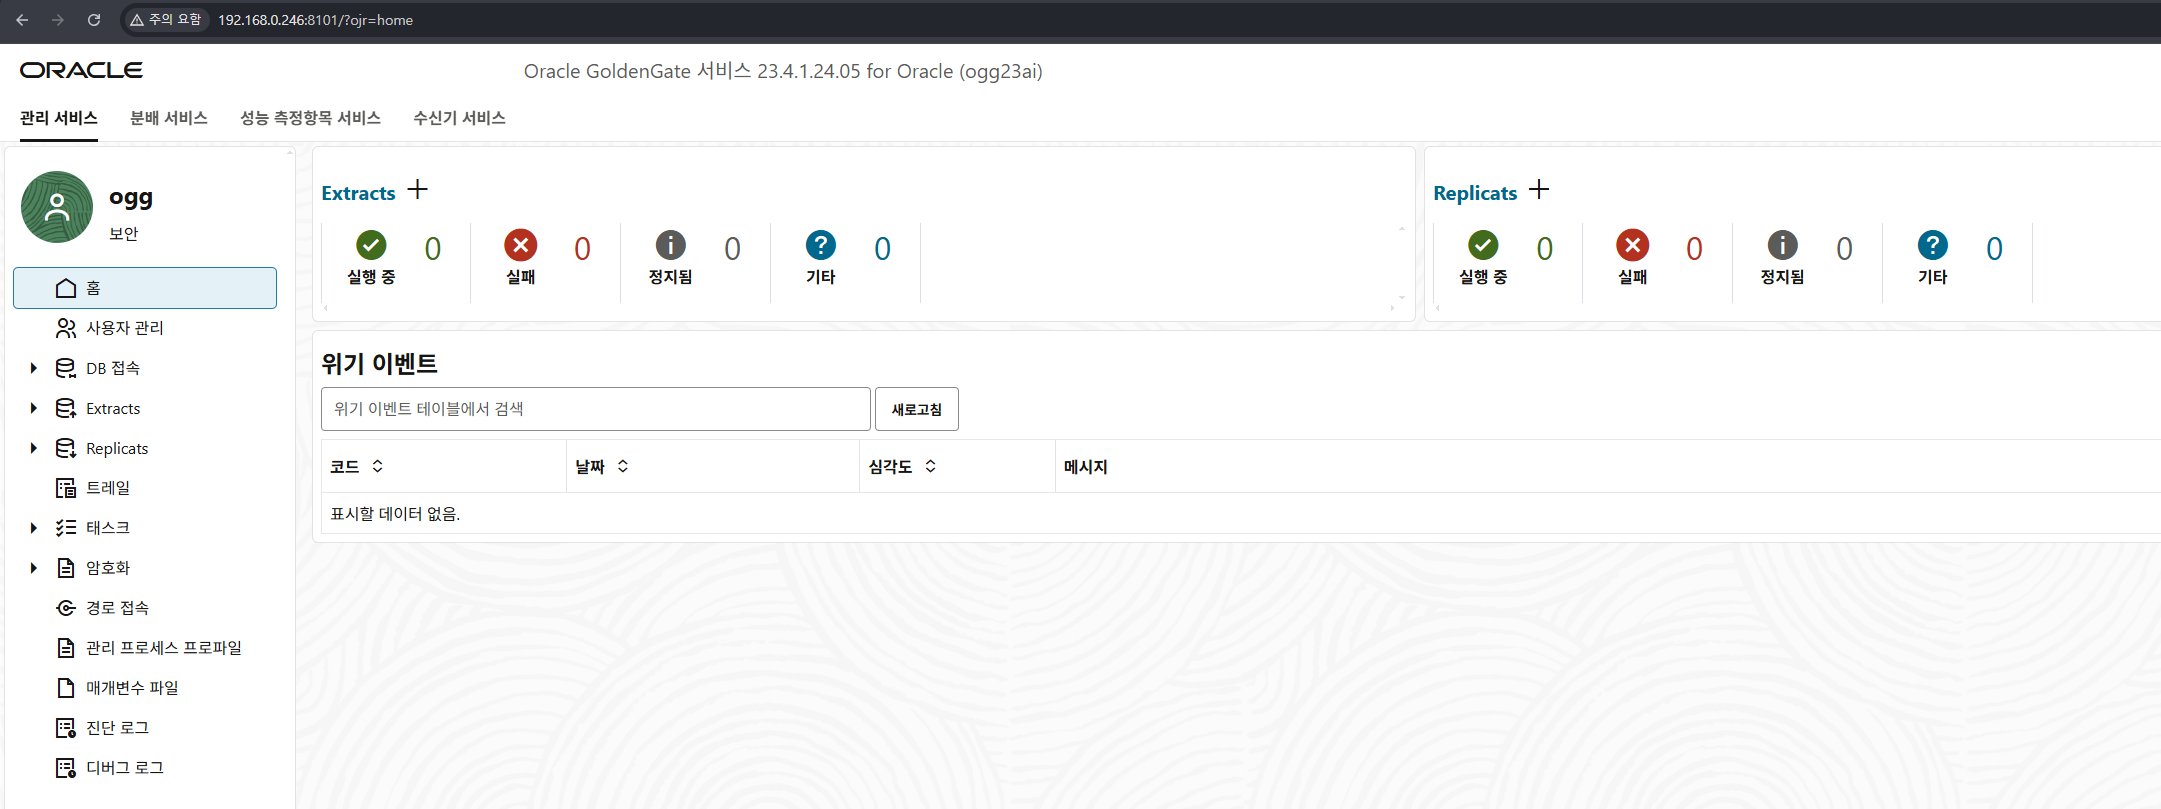This screenshot has width=2161, height=809.
Task: Switch to 성능 측정항목 서비스 tab
Action: coord(310,118)
